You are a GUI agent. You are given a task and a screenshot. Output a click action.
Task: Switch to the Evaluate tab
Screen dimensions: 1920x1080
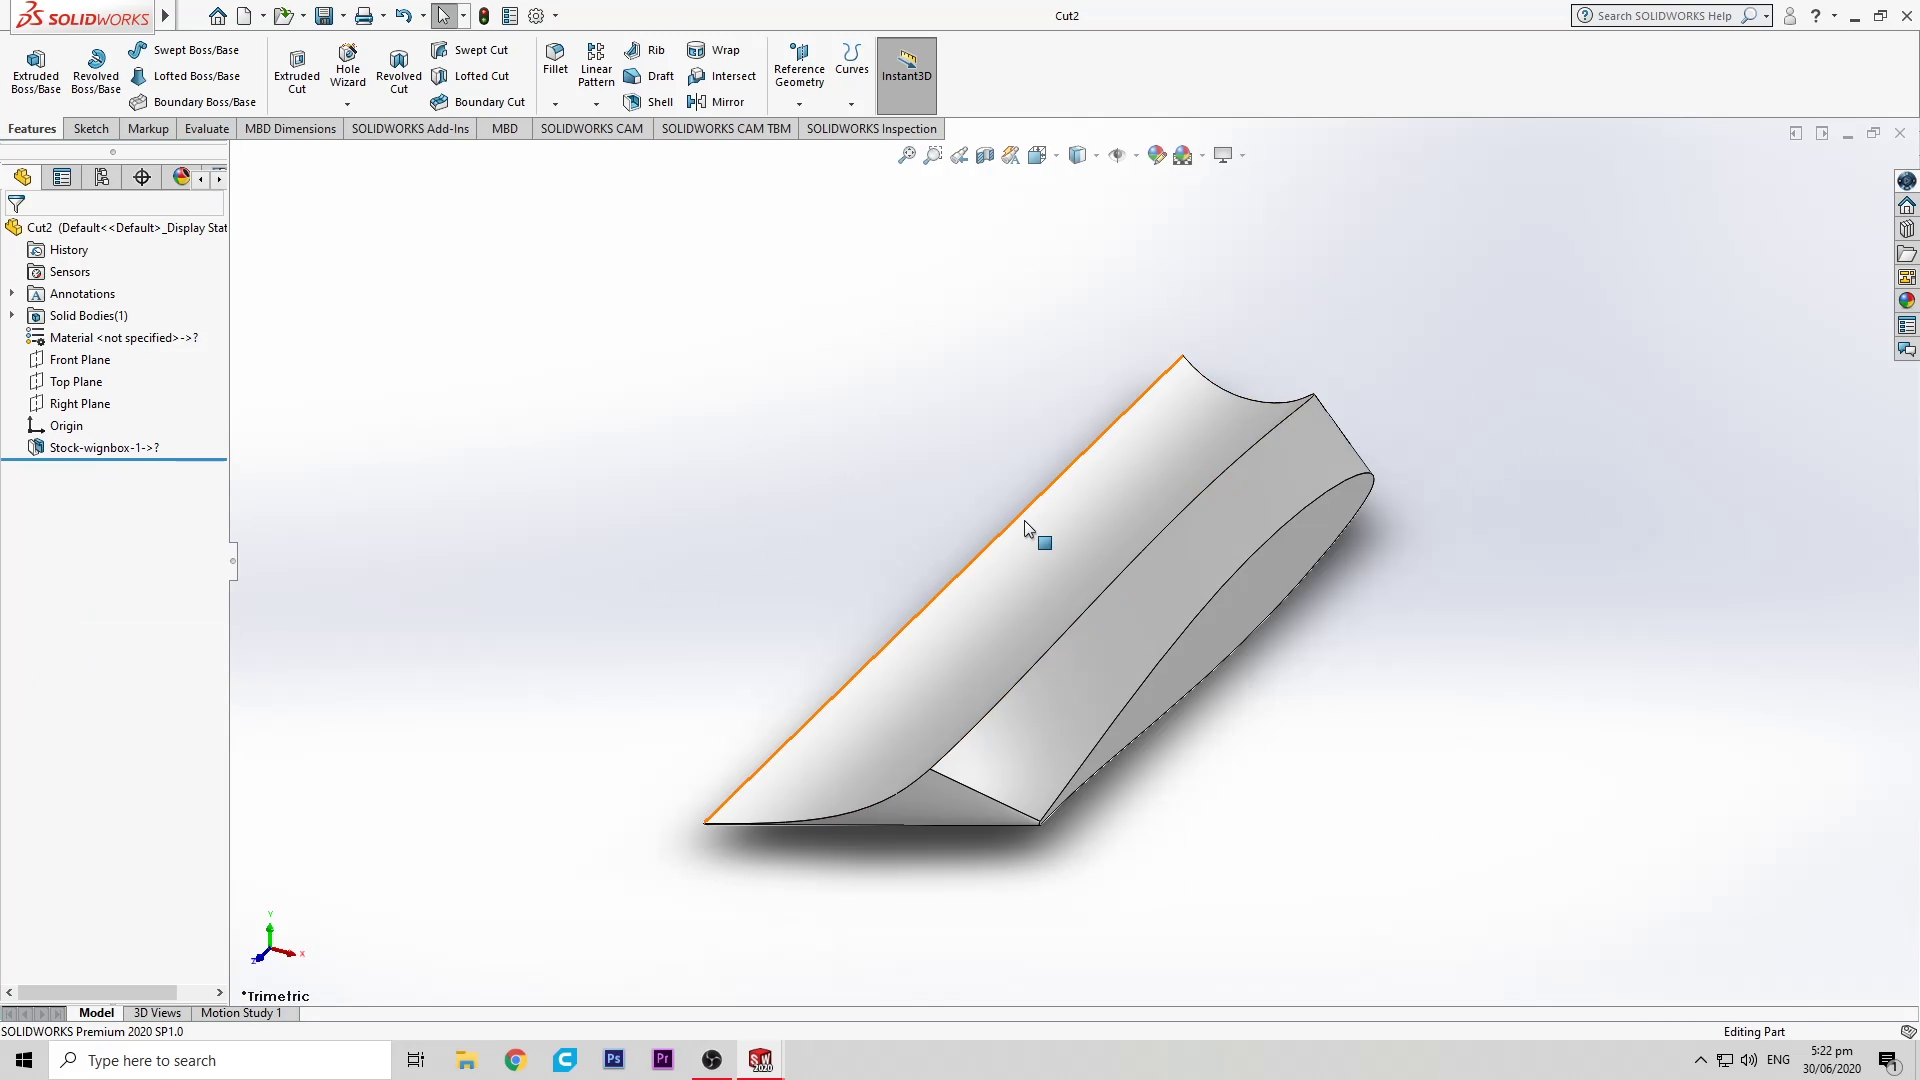(207, 129)
